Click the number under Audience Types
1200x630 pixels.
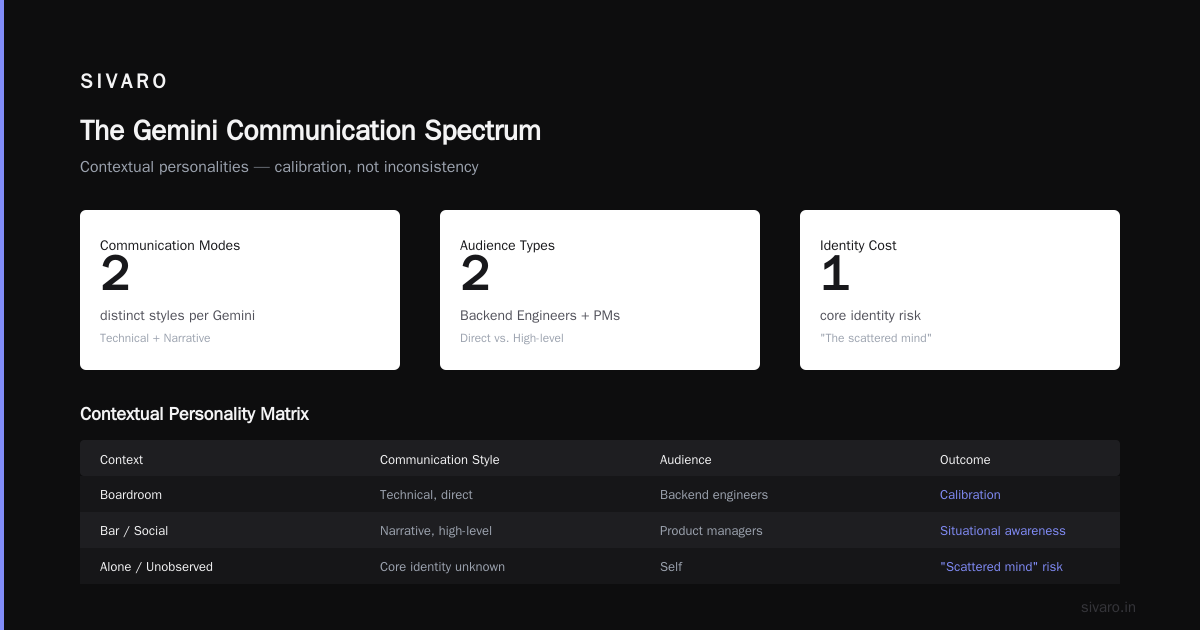[x=475, y=275]
